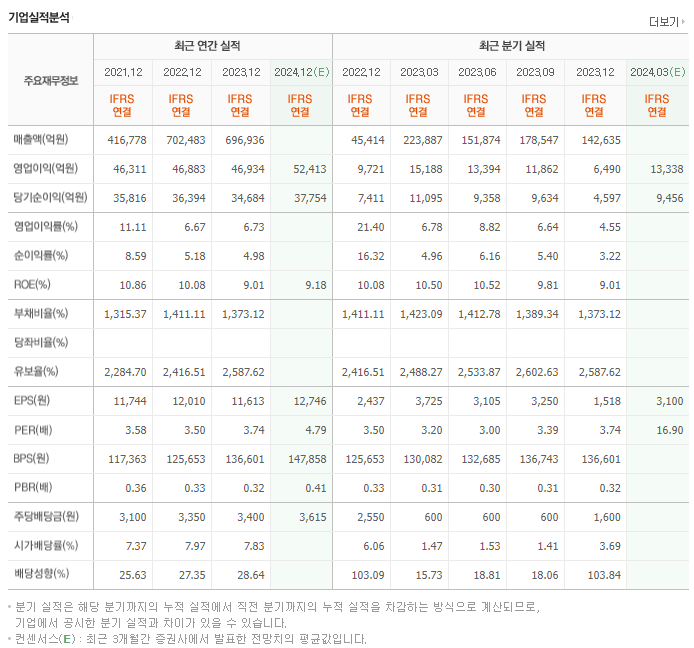Select the 유보율(%) row label
Screen dimensions: 694x648
[x=36, y=371]
